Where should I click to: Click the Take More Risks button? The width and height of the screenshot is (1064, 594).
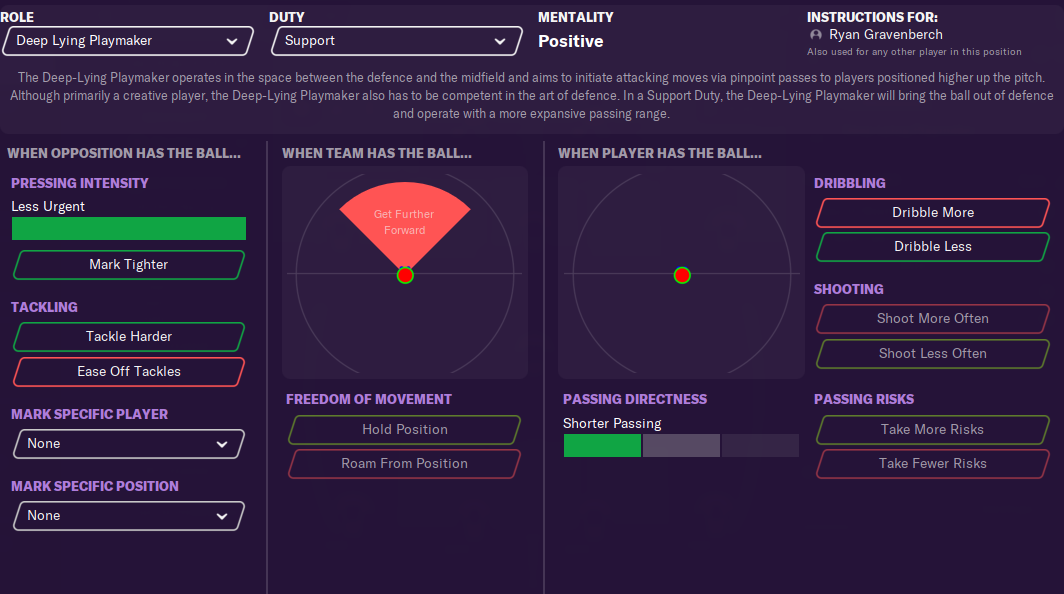pos(933,430)
